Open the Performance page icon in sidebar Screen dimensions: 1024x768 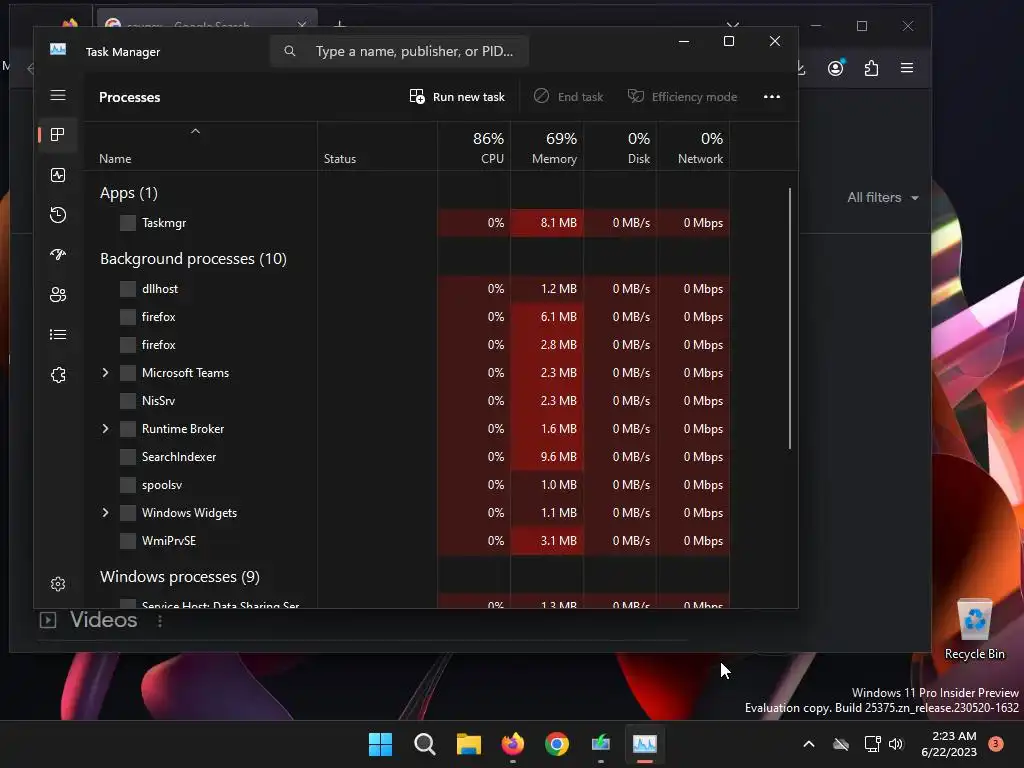58,175
